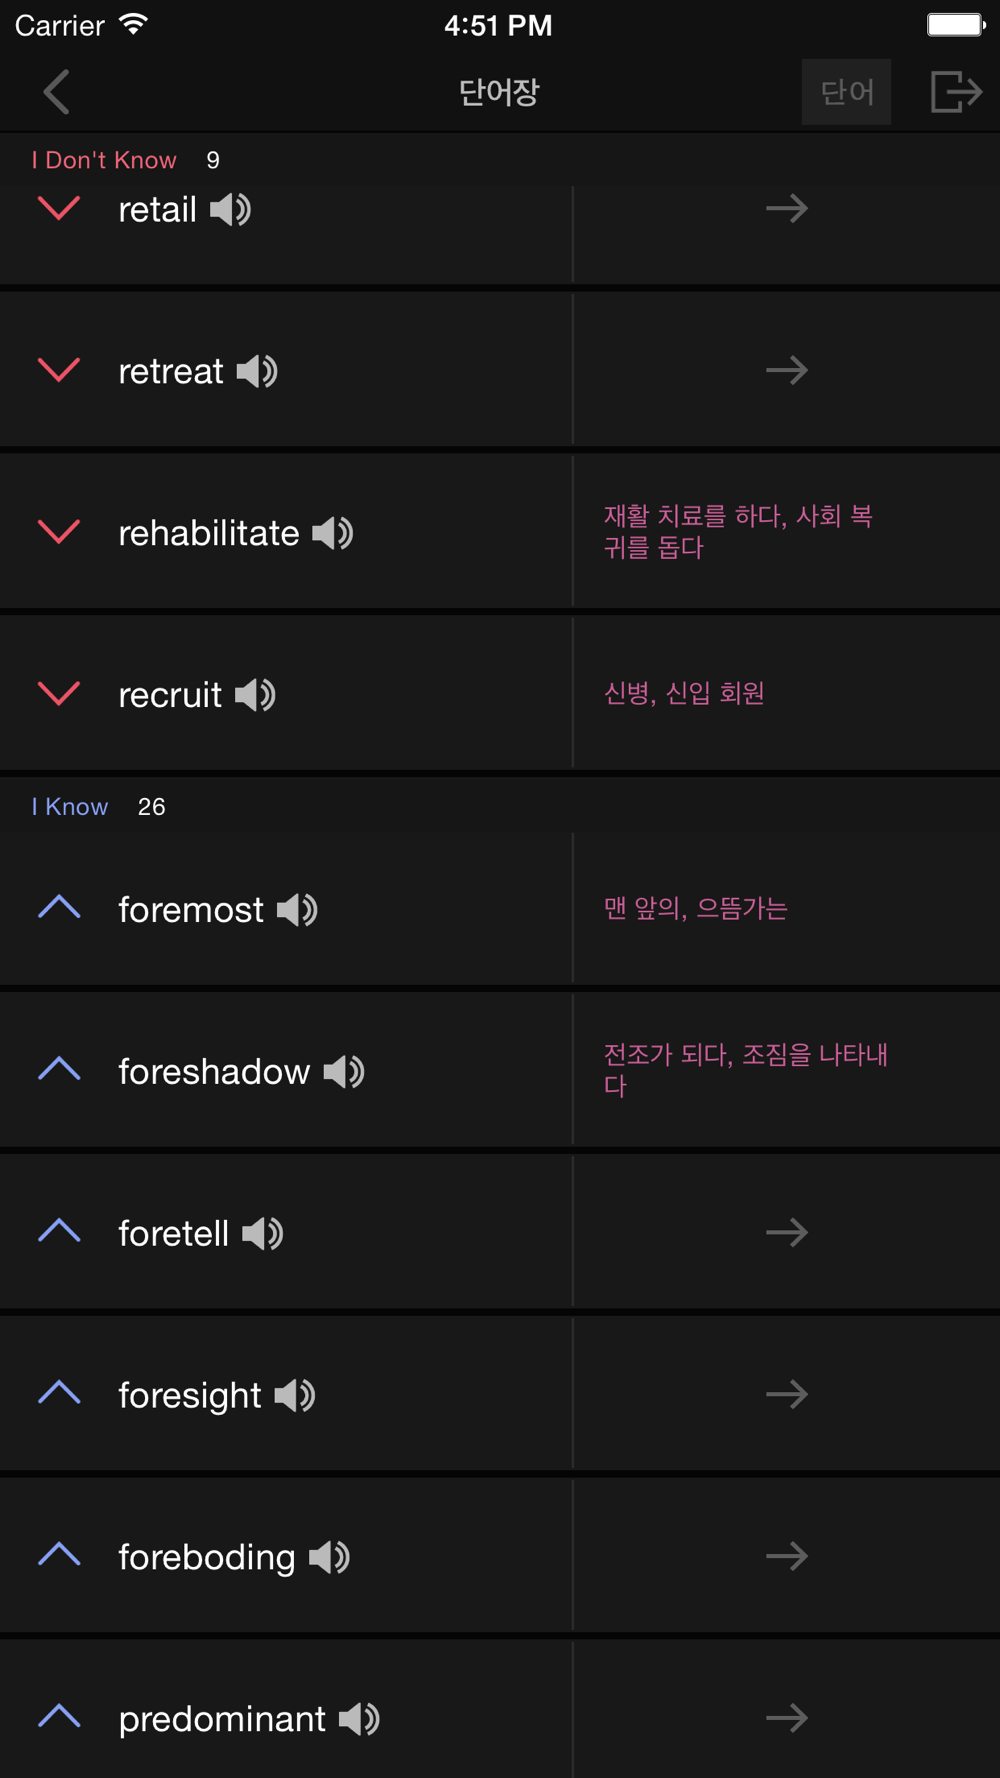This screenshot has width=1000, height=1778.
Task: Toggle the 단어 display button
Action: tap(846, 92)
